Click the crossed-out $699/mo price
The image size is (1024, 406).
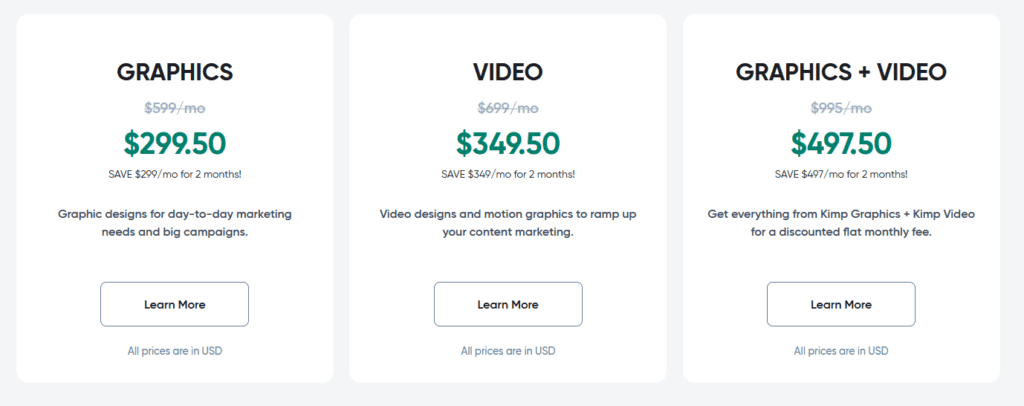pyautogui.click(x=507, y=108)
